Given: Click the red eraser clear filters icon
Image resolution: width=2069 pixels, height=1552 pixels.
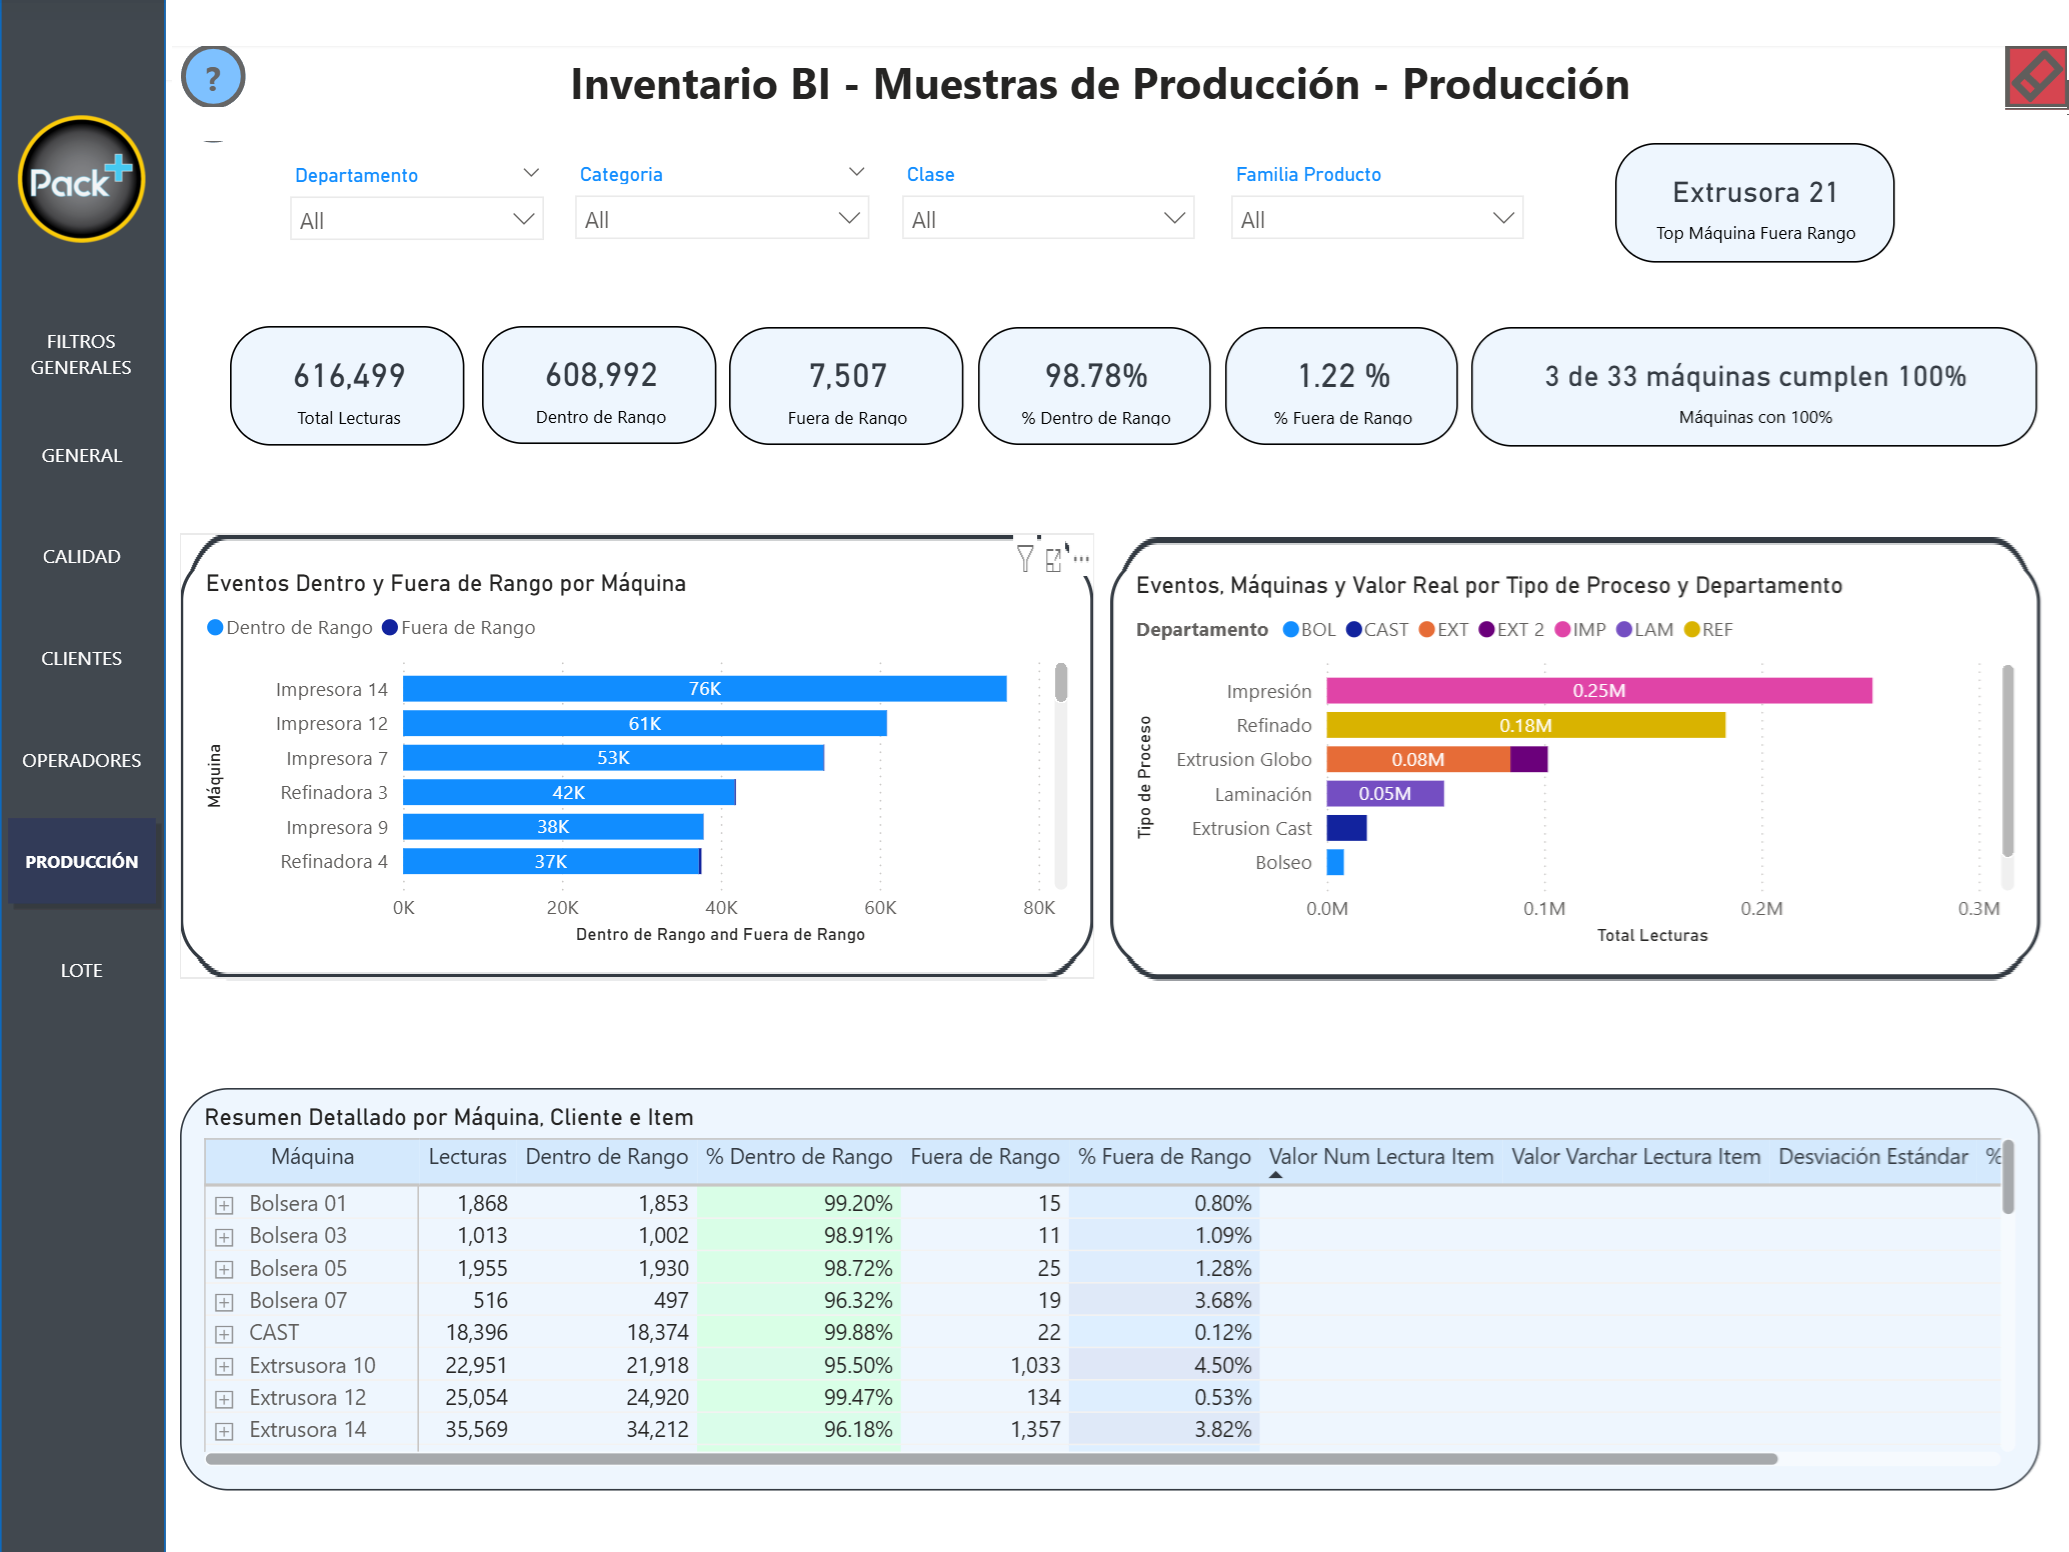Looking at the screenshot, I should tap(2035, 76).
